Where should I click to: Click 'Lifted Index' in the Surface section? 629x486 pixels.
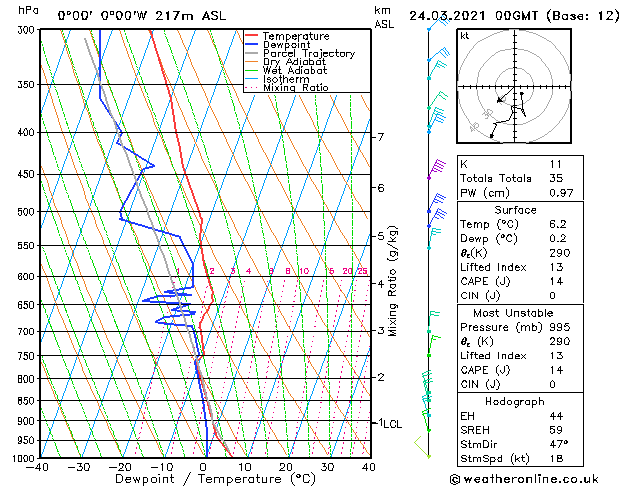(x=493, y=267)
